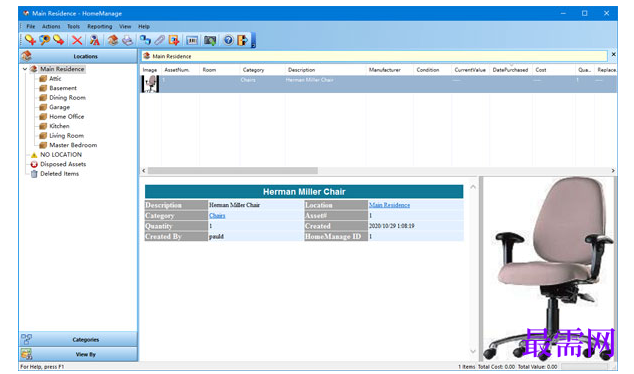Click the Print toolbar icon
The image size is (634, 374).
127,40
